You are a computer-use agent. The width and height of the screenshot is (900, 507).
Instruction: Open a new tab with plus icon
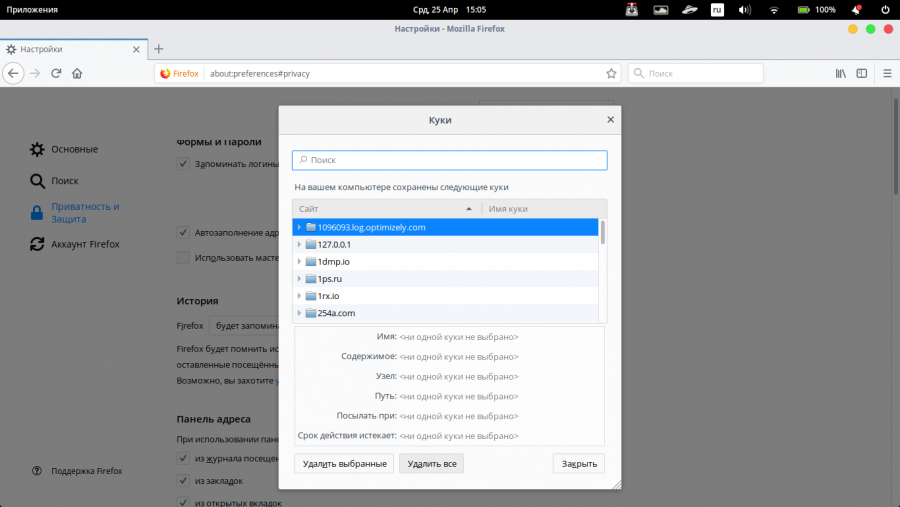[x=158, y=49]
